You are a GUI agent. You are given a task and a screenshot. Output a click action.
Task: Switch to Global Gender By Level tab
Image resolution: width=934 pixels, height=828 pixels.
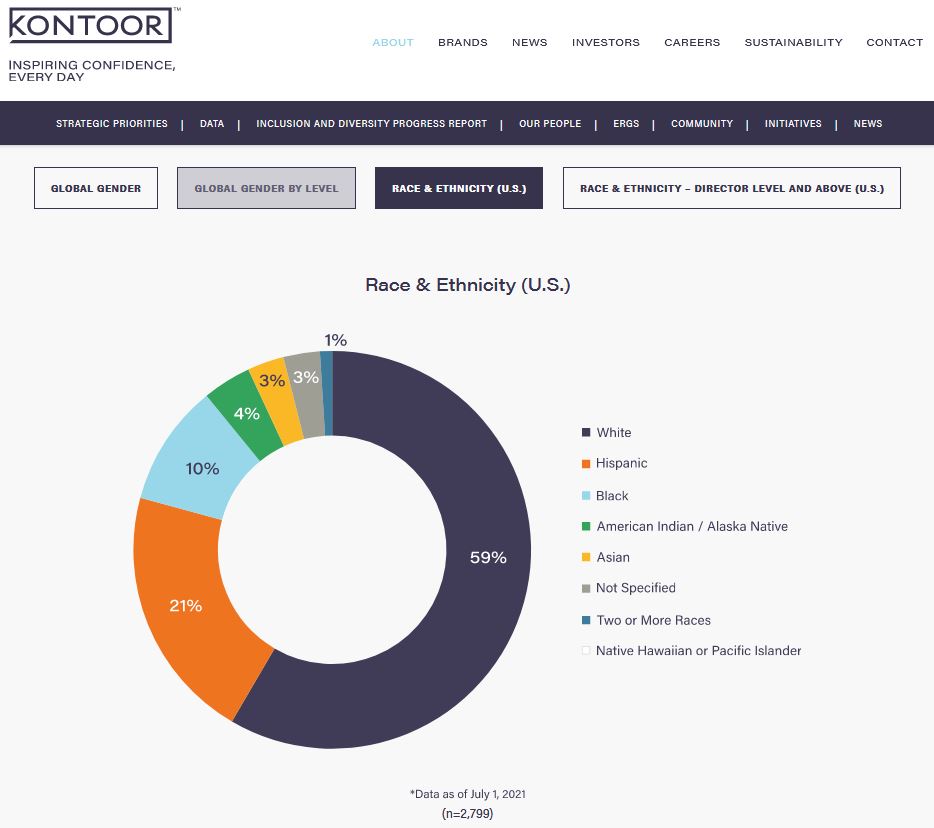point(266,188)
